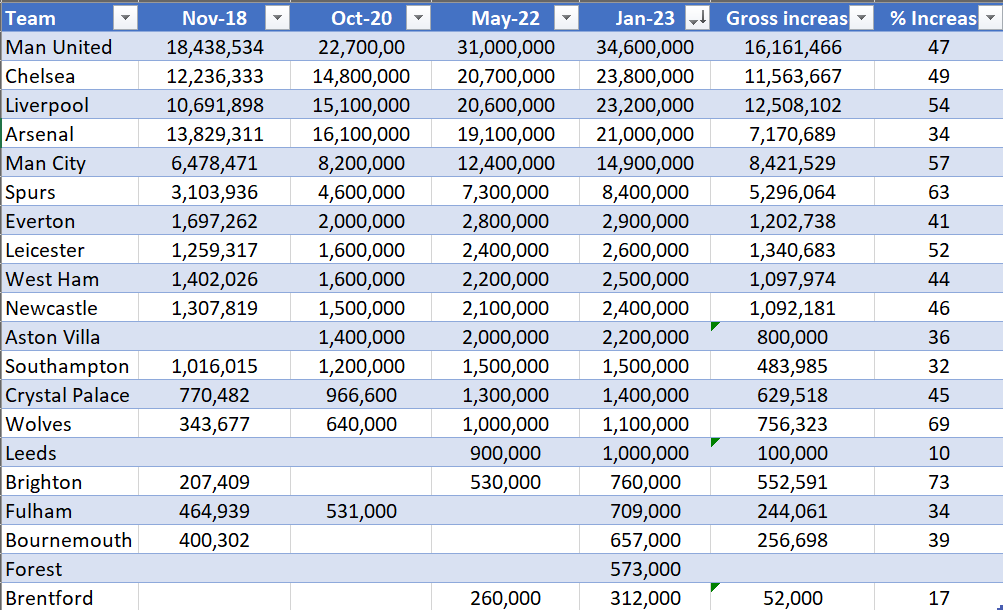This screenshot has width=1003, height=610.
Task: Select the Team header cell text
Action: tap(31, 19)
